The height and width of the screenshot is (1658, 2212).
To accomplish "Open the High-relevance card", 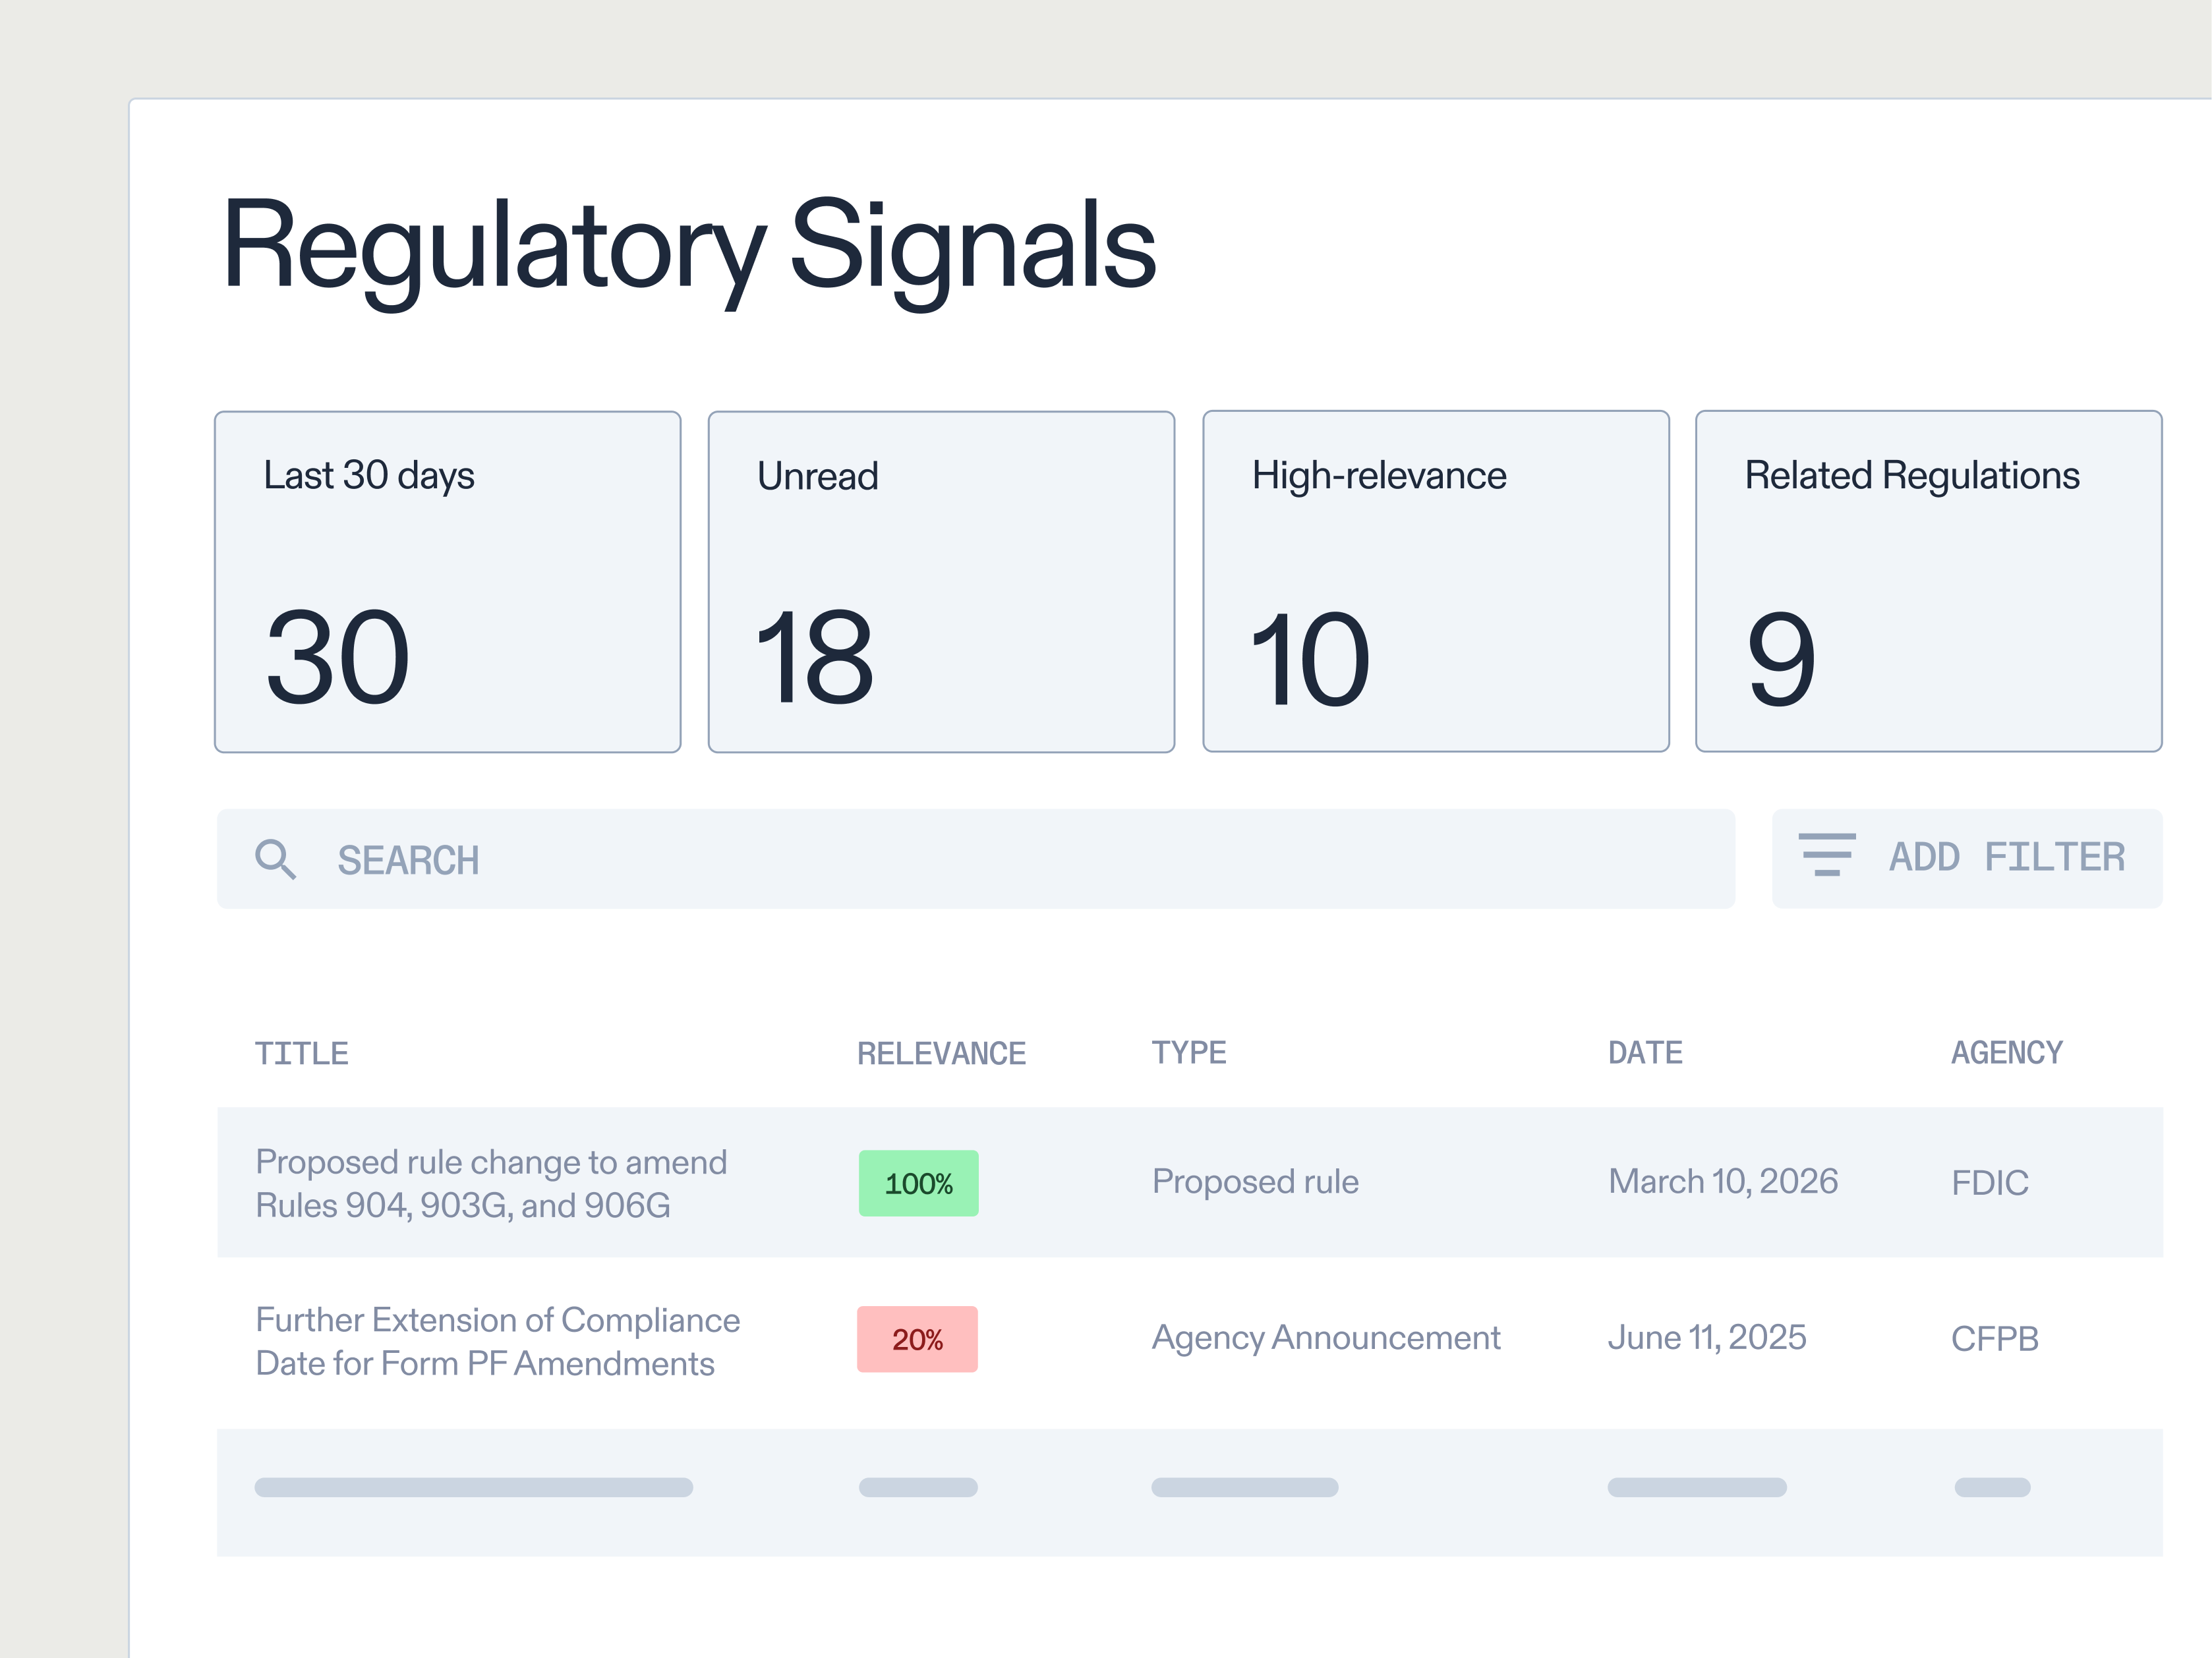I will 1435,581.
